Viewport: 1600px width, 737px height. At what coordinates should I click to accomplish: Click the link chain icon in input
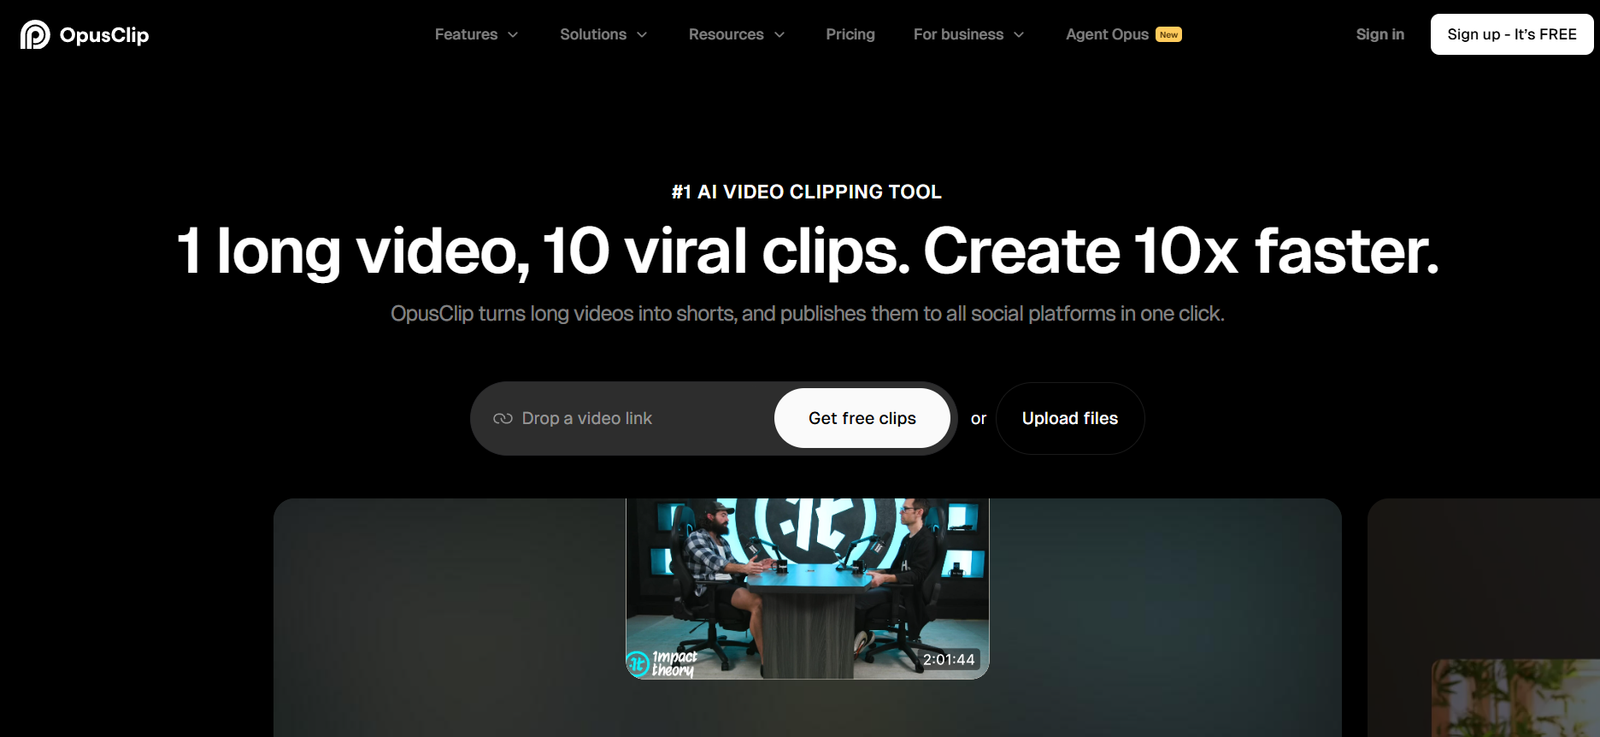(x=503, y=418)
